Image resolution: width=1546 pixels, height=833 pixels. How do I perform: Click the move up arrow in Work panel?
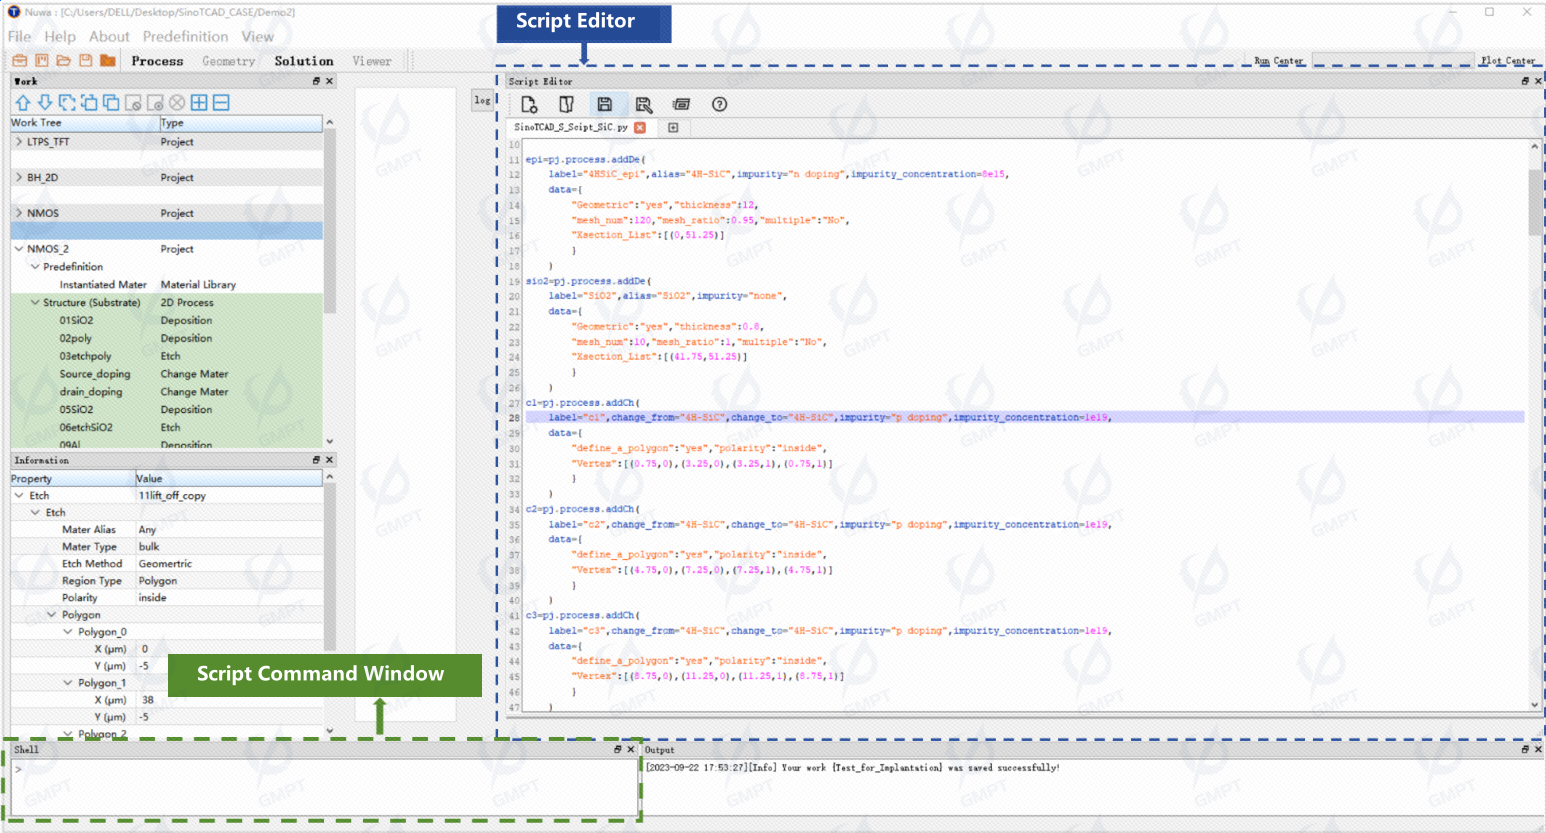point(23,103)
